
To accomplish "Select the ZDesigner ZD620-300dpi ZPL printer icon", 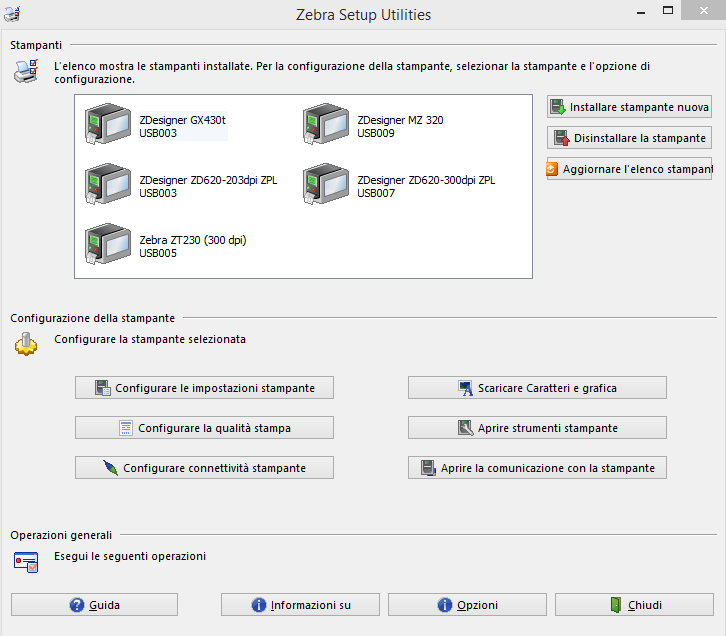I will click(x=326, y=184).
